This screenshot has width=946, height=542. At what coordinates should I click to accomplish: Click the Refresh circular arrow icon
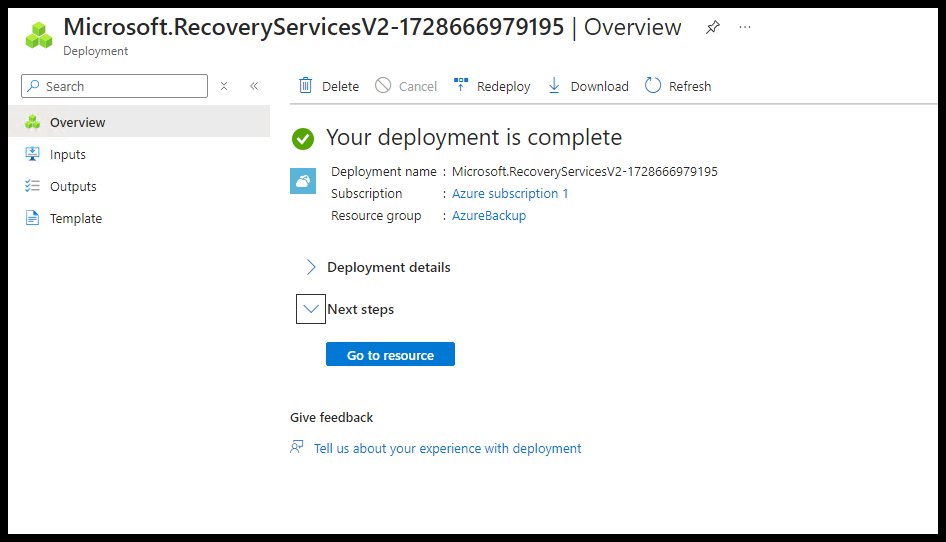pyautogui.click(x=653, y=86)
